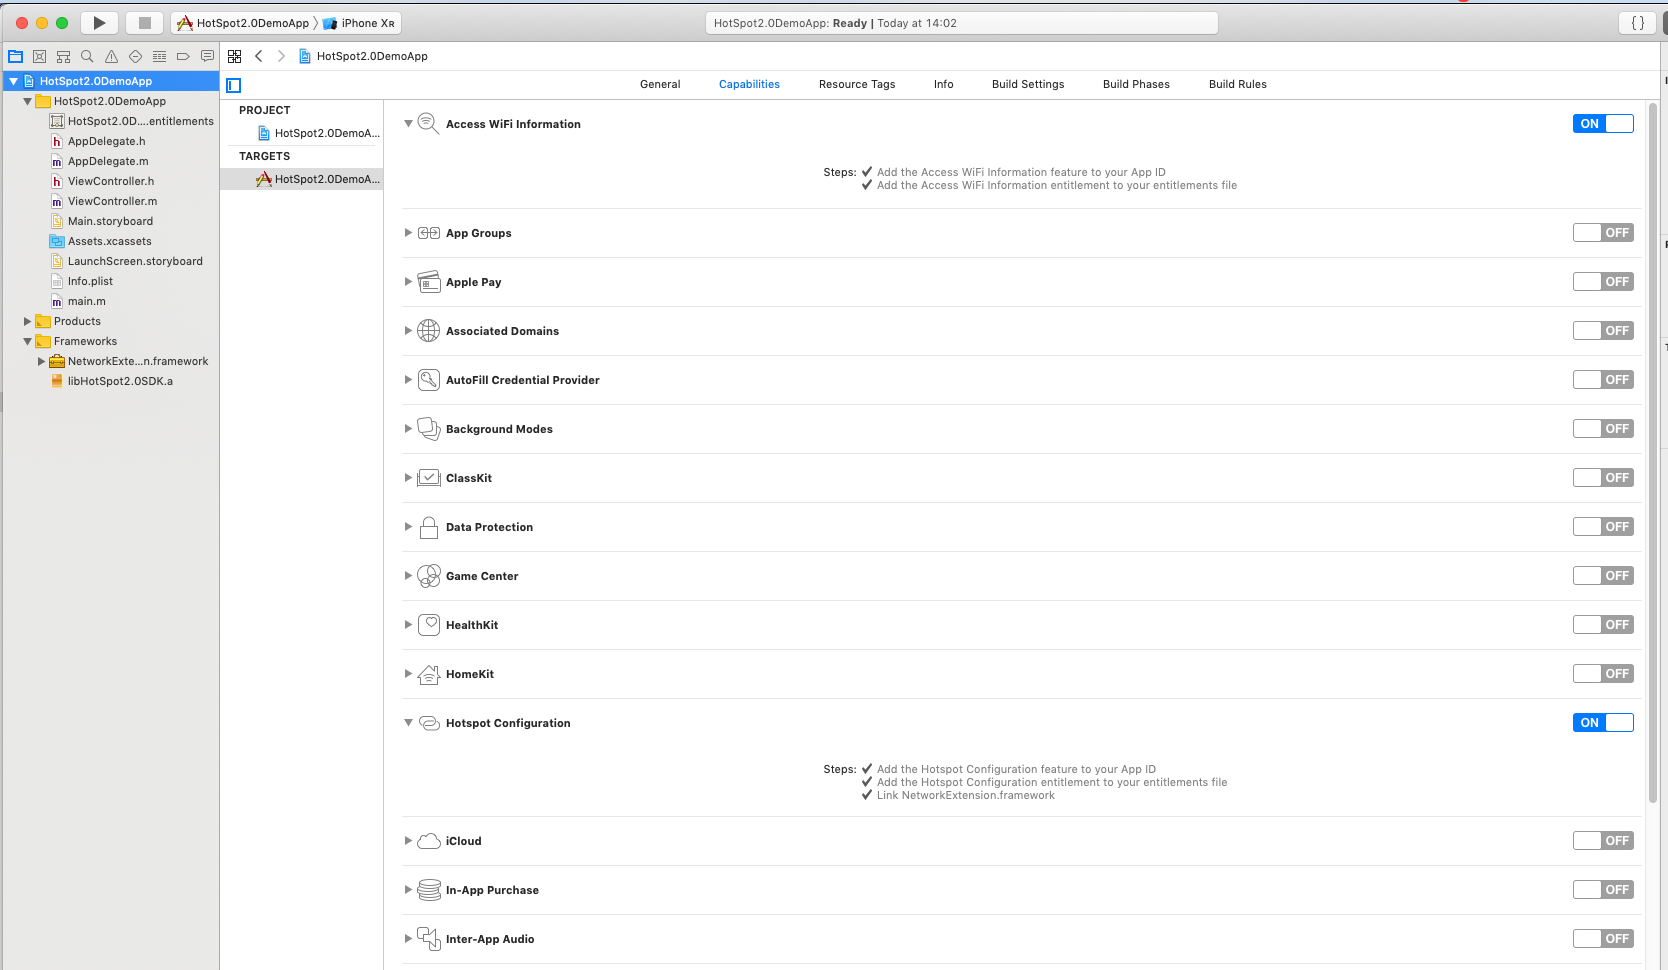The image size is (1668, 970).
Task: Go back in editor history
Action: pyautogui.click(x=259, y=57)
